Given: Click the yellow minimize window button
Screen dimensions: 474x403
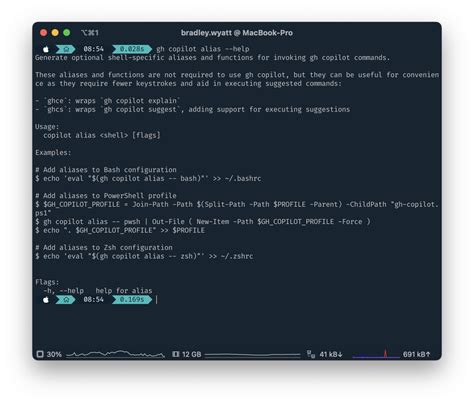Looking at the screenshot, I should (x=55, y=33).
